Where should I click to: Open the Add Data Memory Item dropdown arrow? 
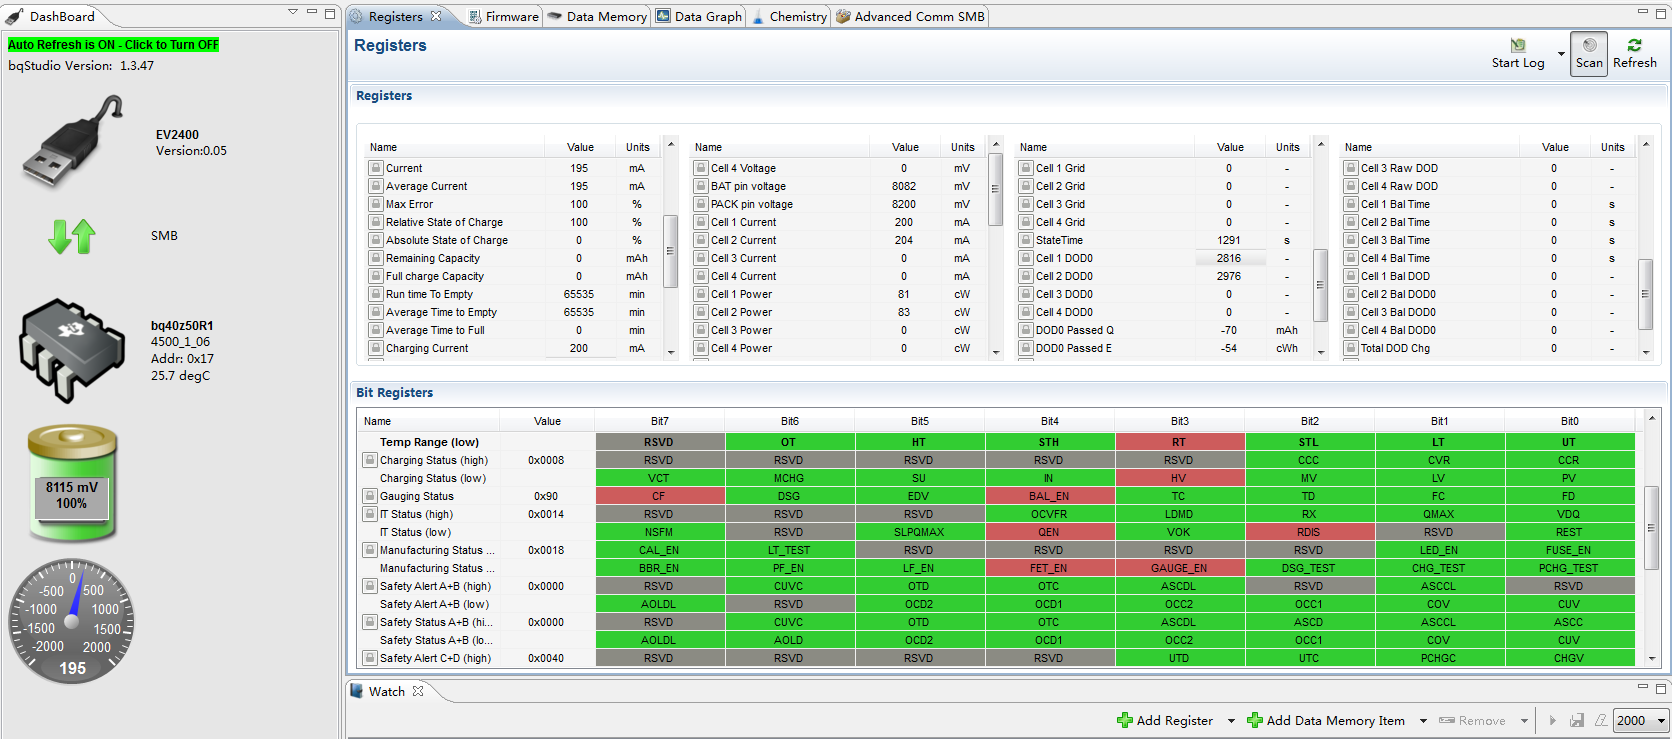click(1423, 721)
